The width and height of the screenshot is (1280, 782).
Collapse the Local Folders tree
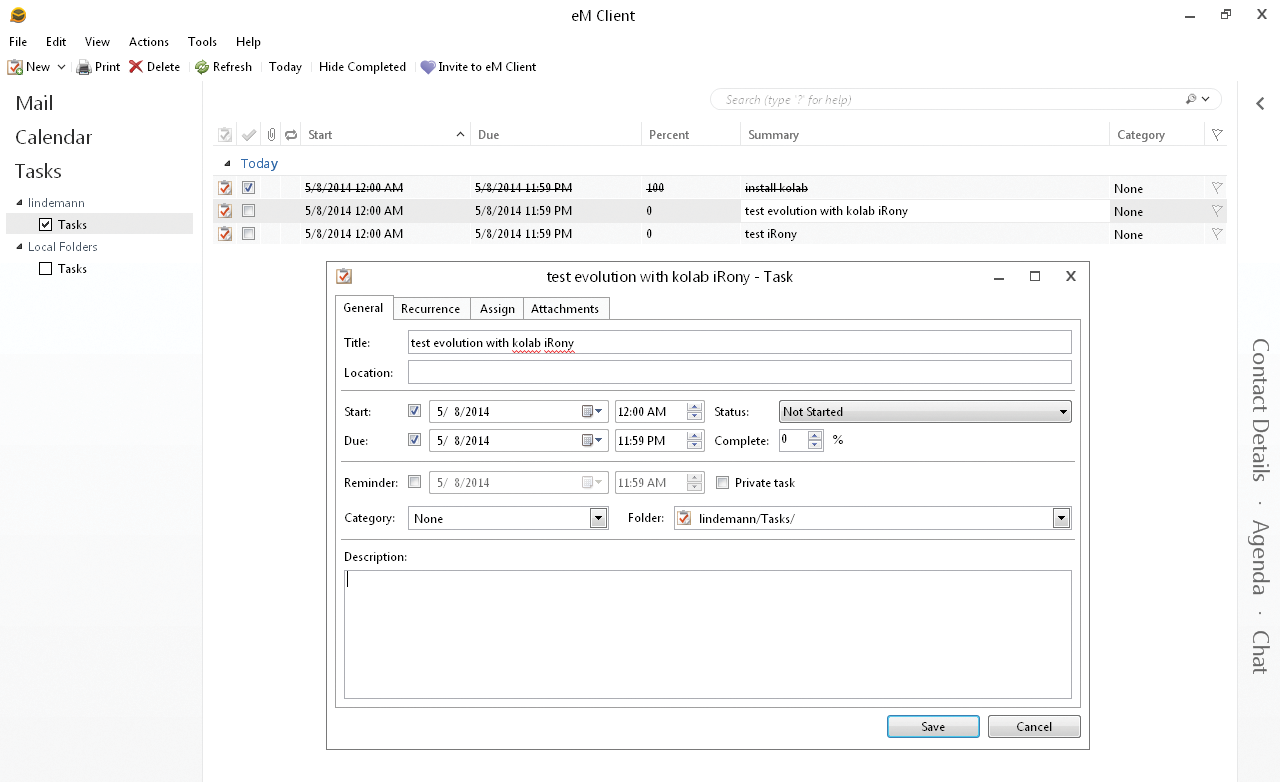[x=19, y=247]
